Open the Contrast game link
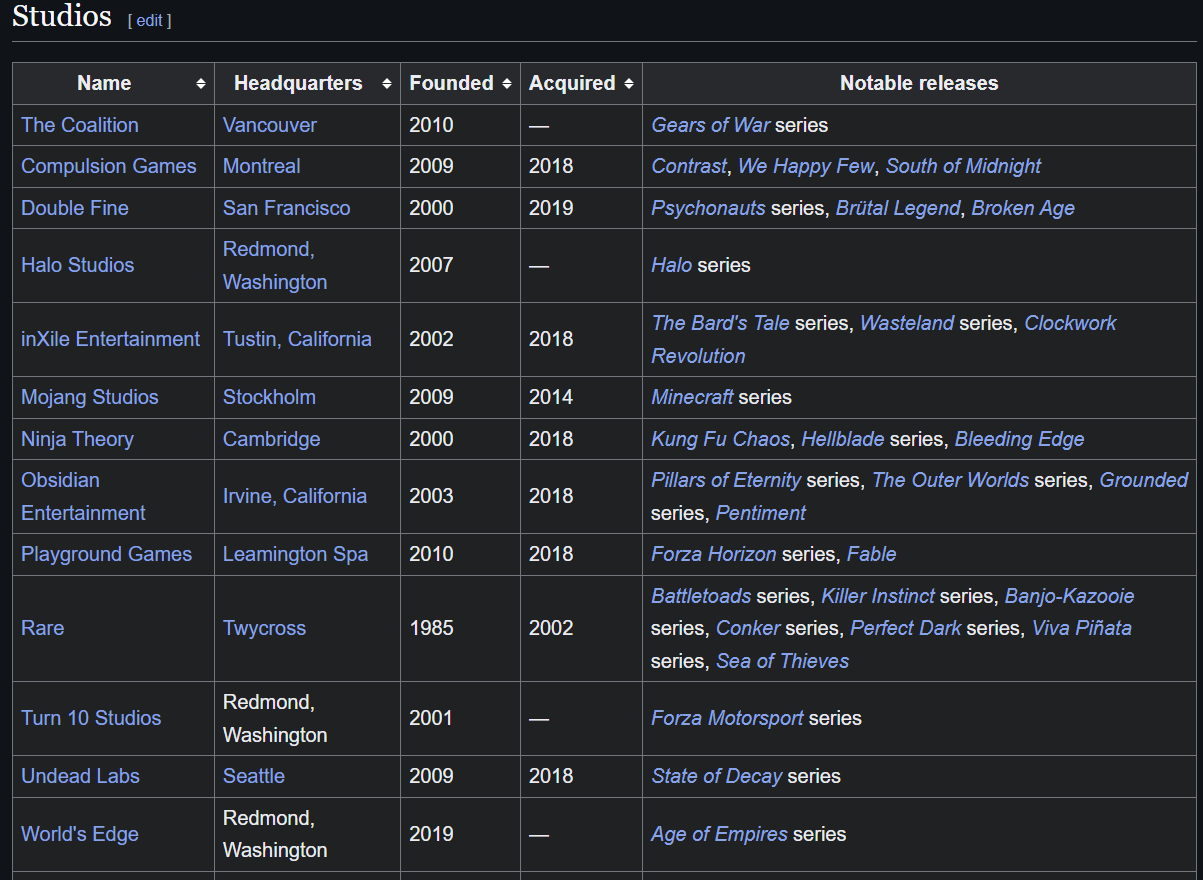This screenshot has width=1203, height=880. click(x=690, y=166)
